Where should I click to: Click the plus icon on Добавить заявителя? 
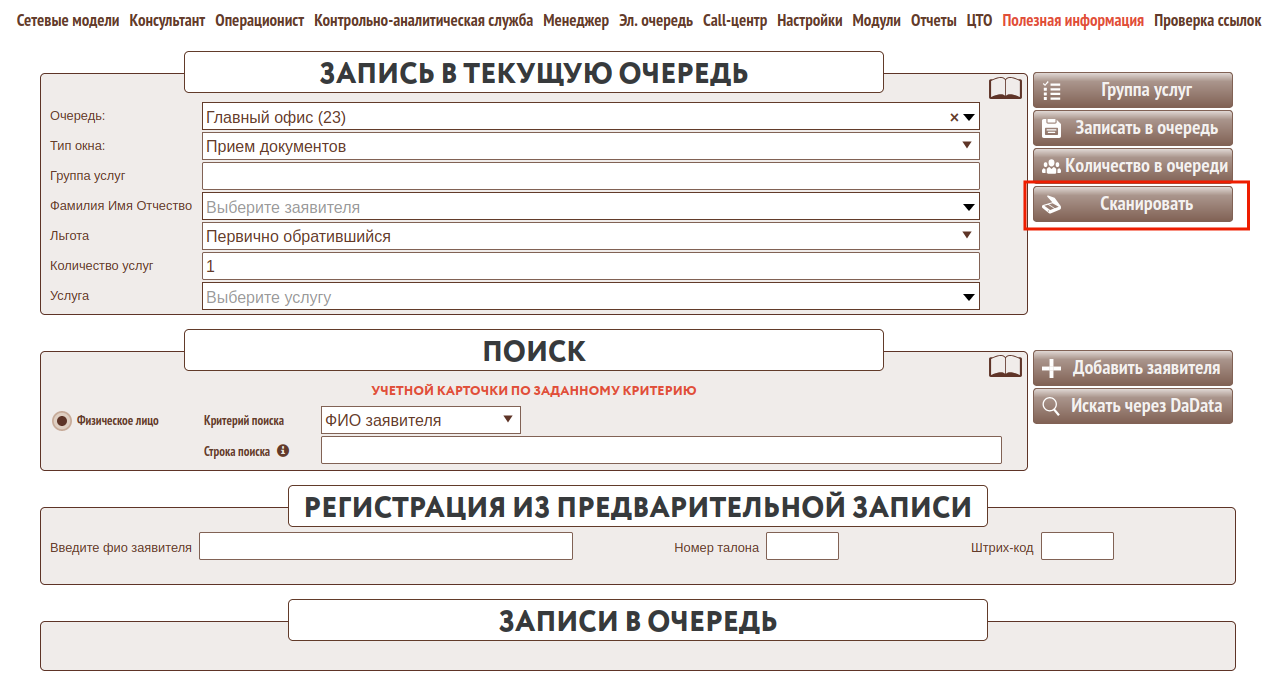pyautogui.click(x=1051, y=368)
